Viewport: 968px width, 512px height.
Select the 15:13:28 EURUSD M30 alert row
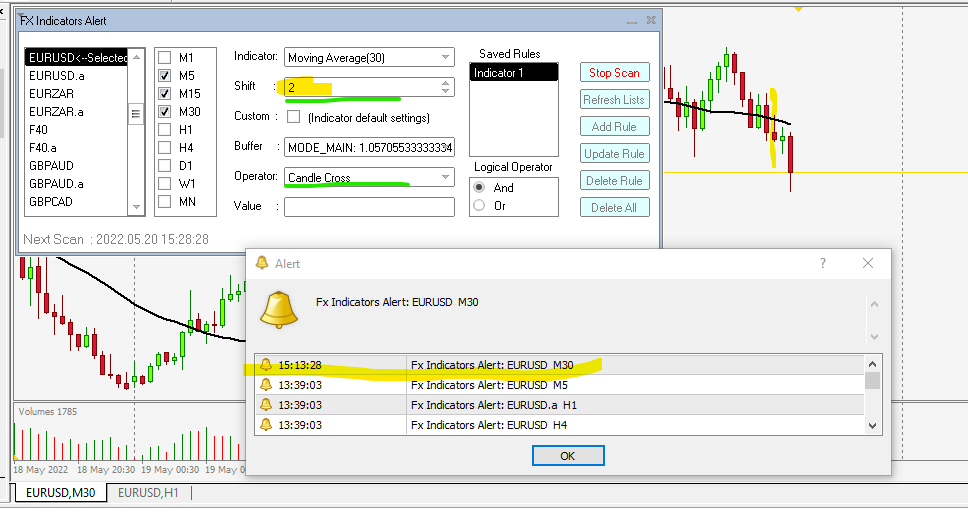click(x=560, y=365)
